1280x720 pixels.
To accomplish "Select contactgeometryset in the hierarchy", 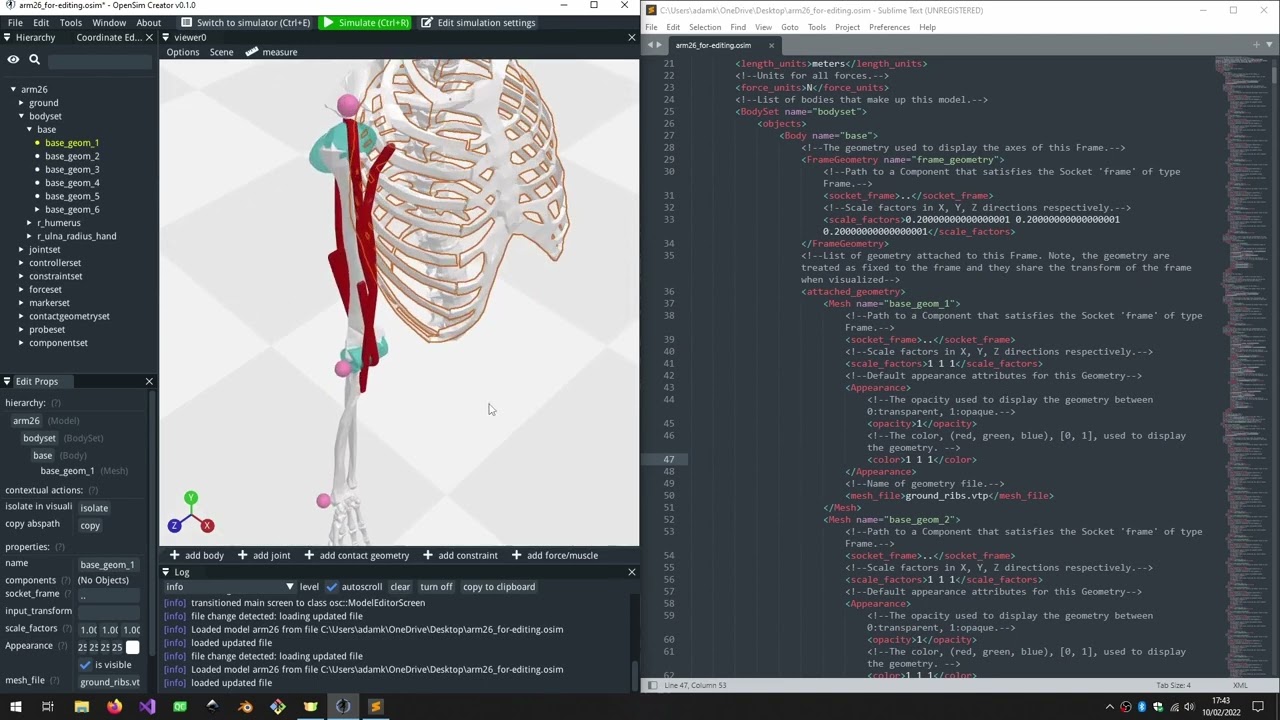I will coord(69,316).
